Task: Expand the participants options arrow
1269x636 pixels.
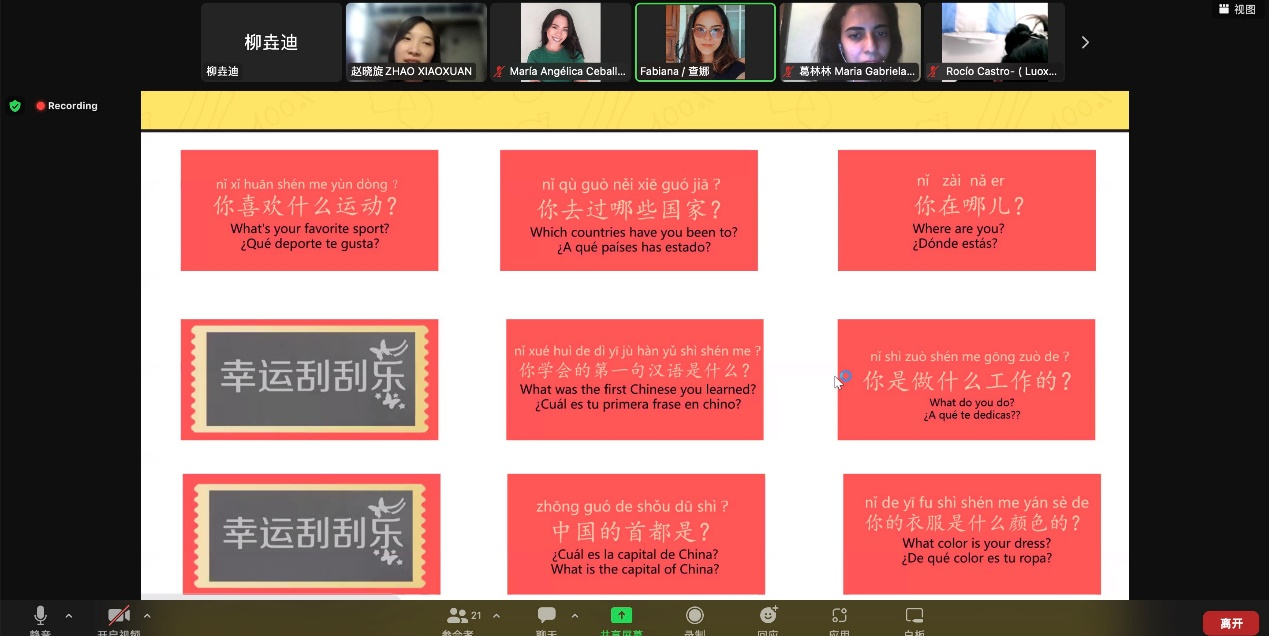Action: tap(496, 616)
